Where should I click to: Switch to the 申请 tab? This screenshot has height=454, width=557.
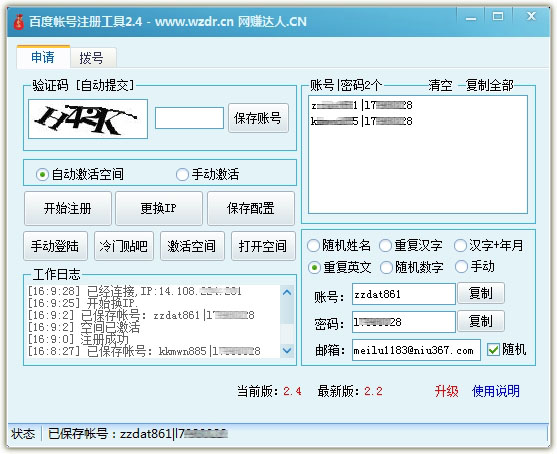tap(43, 57)
